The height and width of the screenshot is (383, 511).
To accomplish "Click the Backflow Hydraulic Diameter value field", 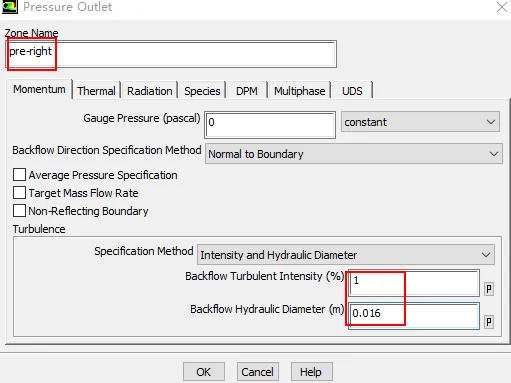I will coord(414,316).
